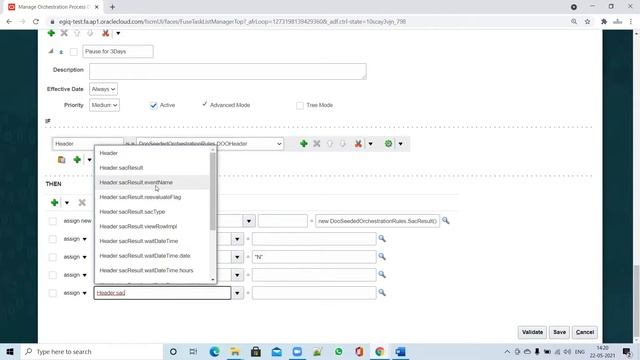Open a new browser tab with plus icon
Image resolution: width=640 pixels, height=360 pixels.
click(x=112, y=7)
